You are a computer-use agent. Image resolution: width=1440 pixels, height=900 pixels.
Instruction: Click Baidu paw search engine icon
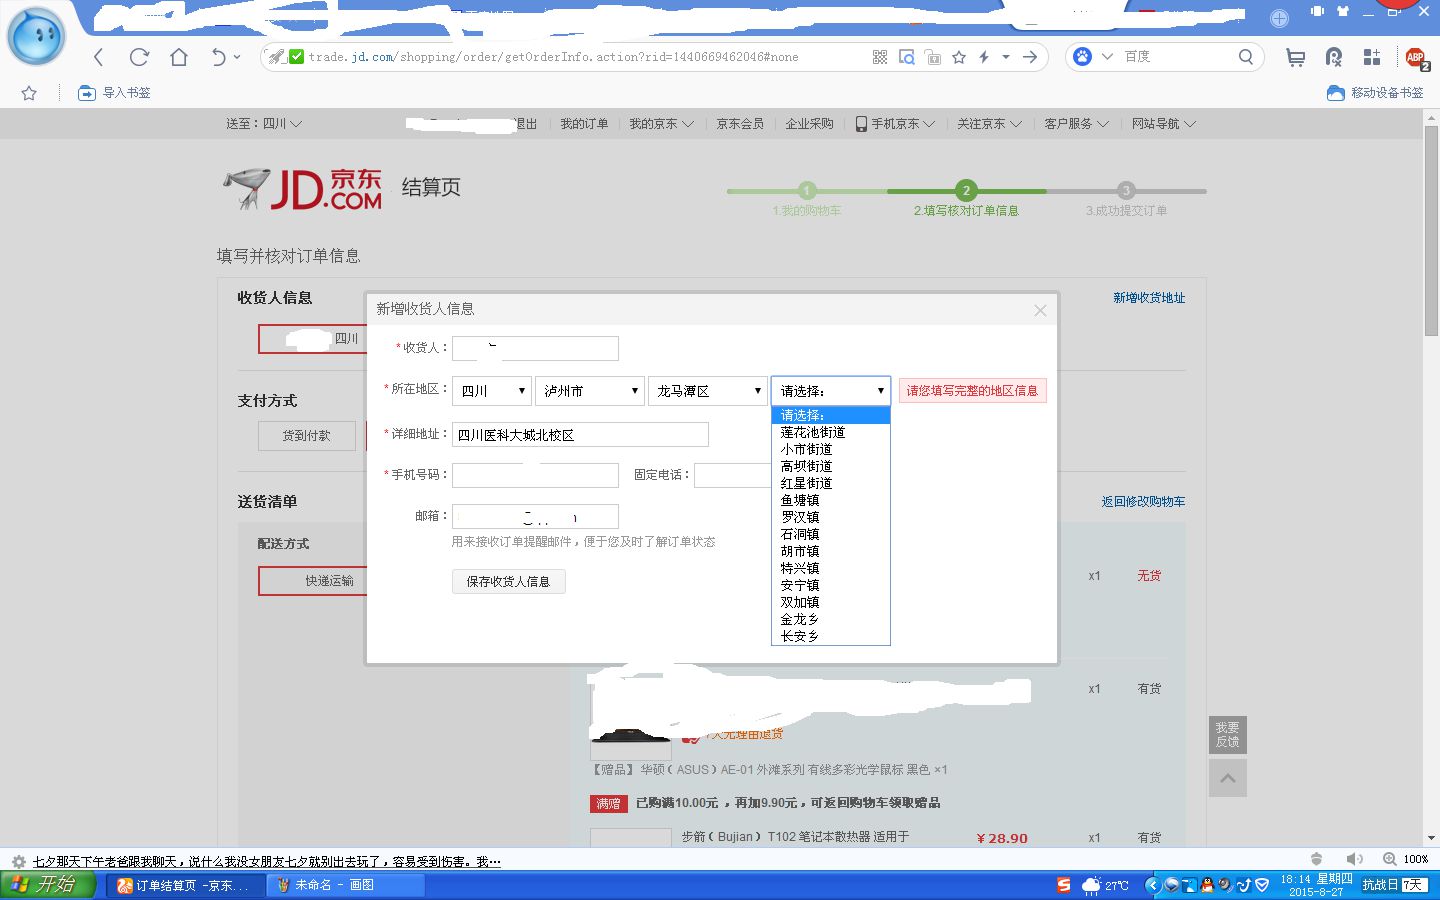(x=1082, y=57)
